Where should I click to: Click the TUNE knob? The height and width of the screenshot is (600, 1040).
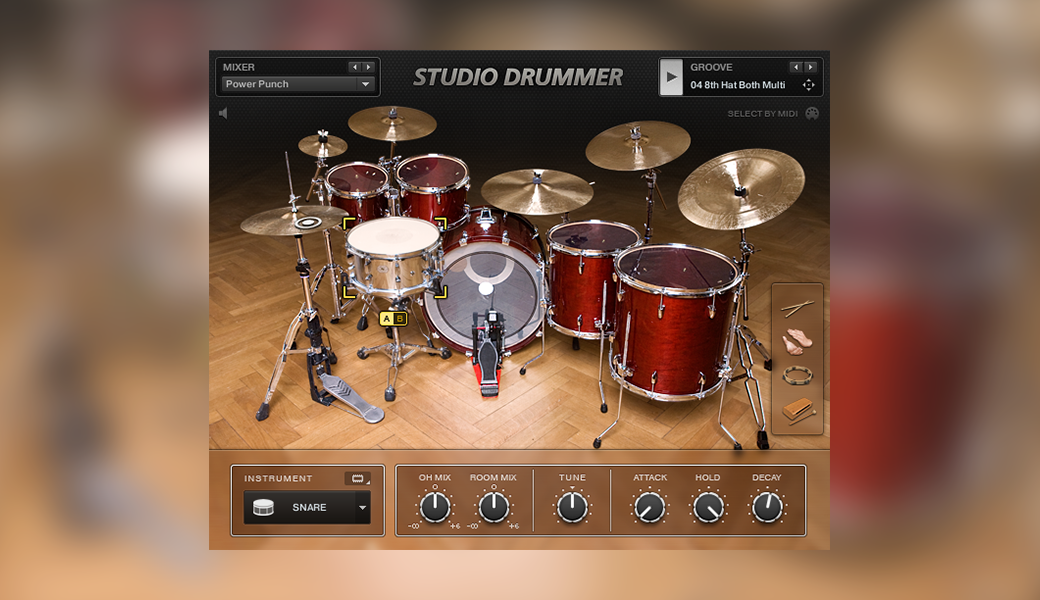572,507
